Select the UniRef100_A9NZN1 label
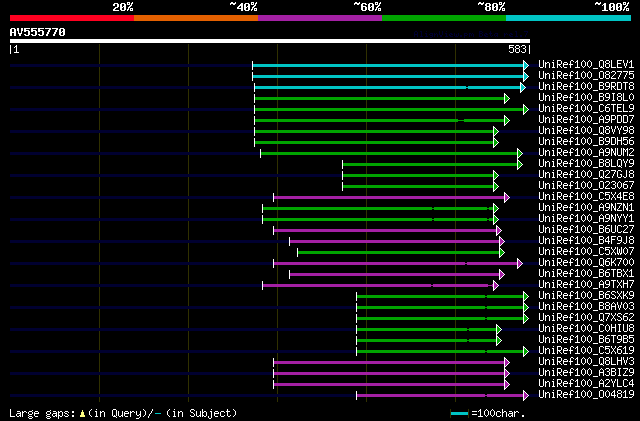 pyautogui.click(x=586, y=207)
